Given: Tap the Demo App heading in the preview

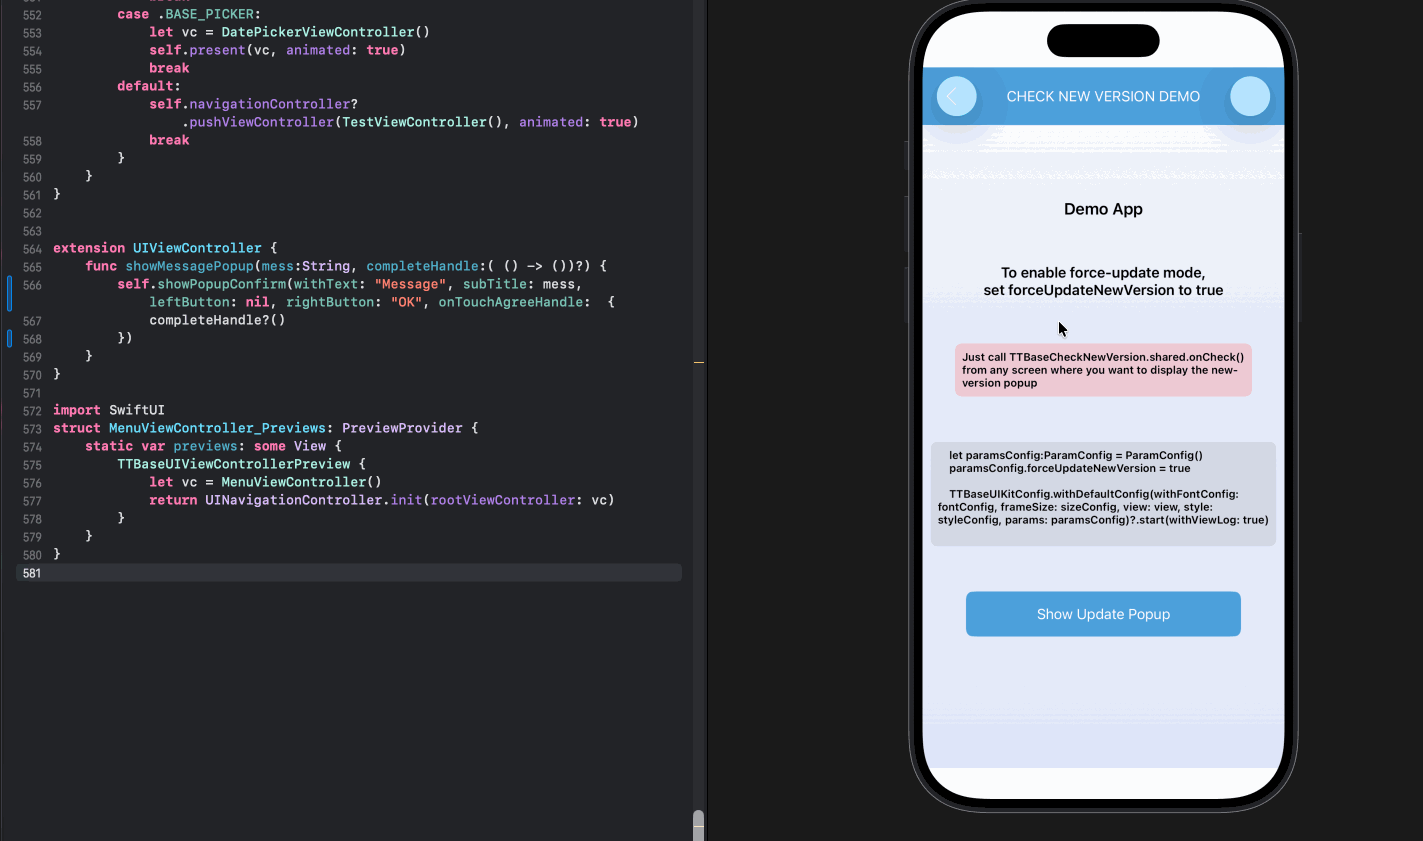Looking at the screenshot, I should click(1102, 209).
